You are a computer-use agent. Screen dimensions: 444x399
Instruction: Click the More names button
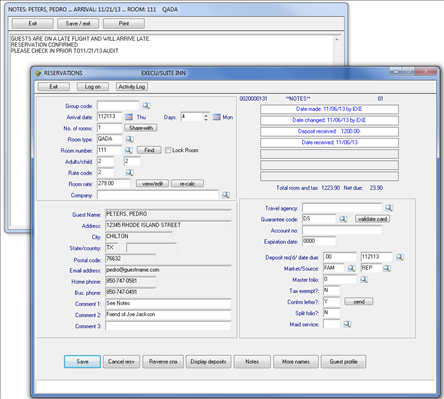coord(296,362)
